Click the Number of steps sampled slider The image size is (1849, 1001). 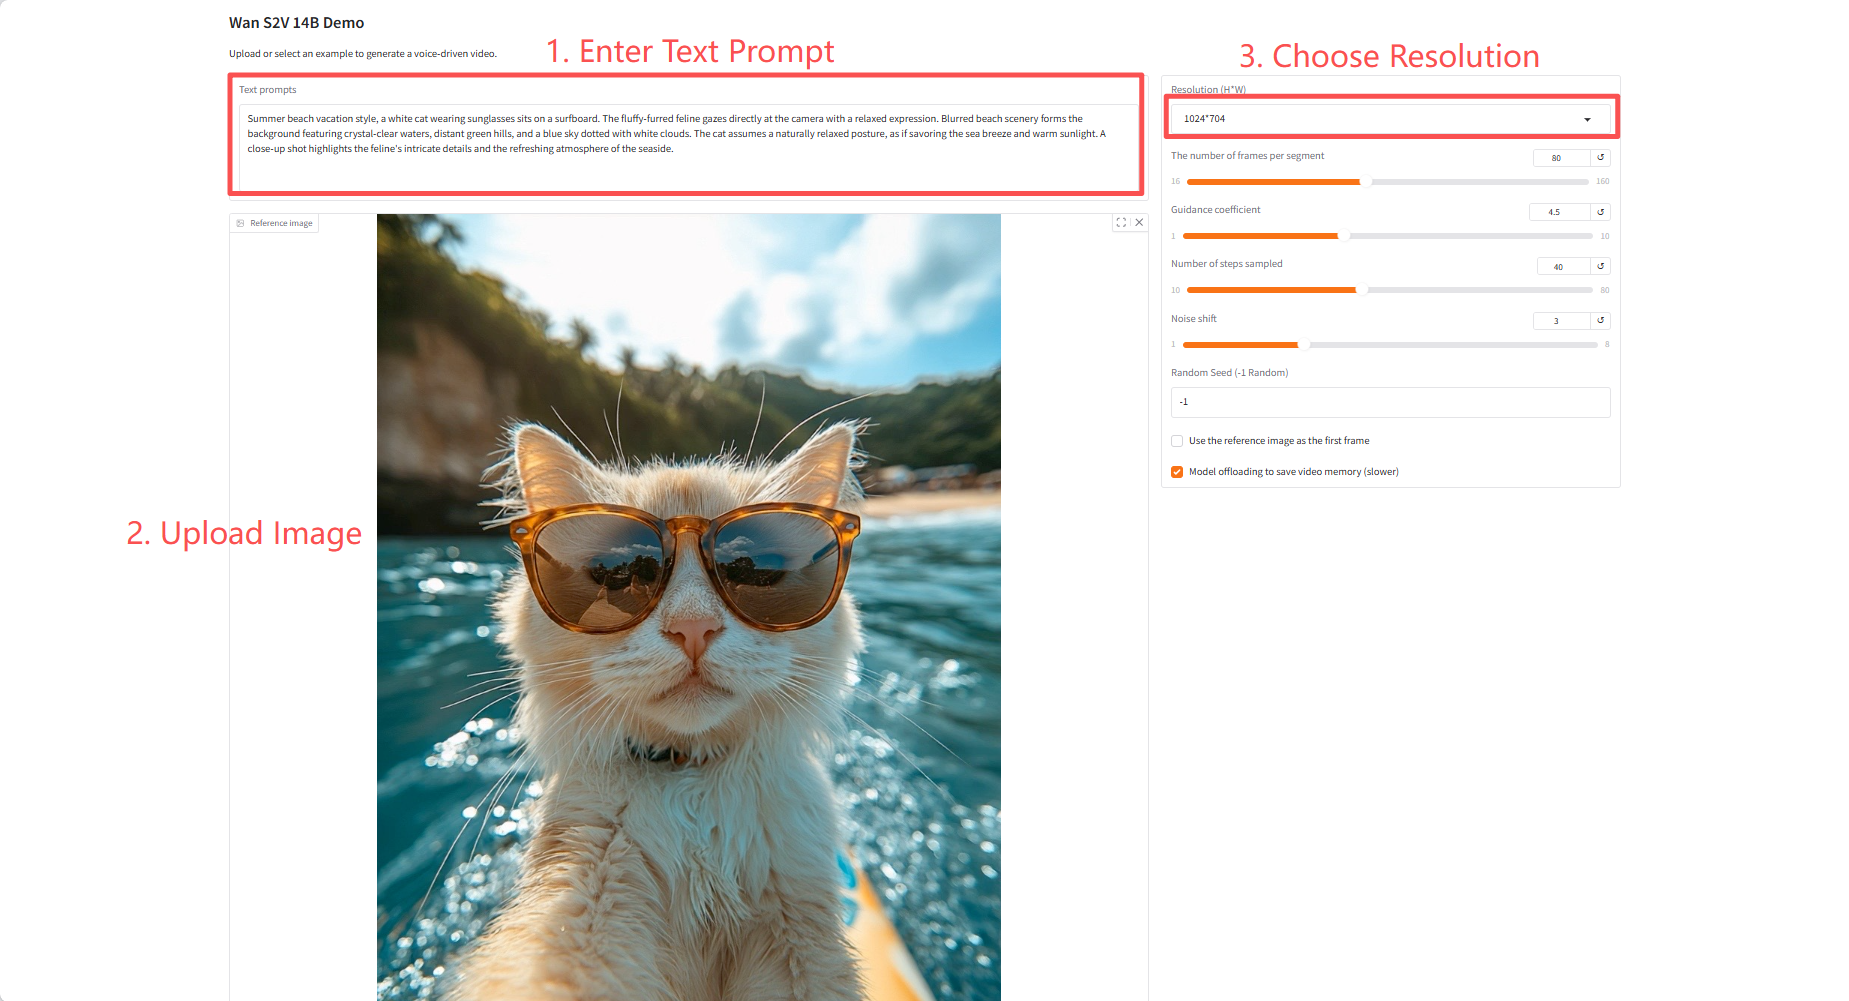point(1389,290)
